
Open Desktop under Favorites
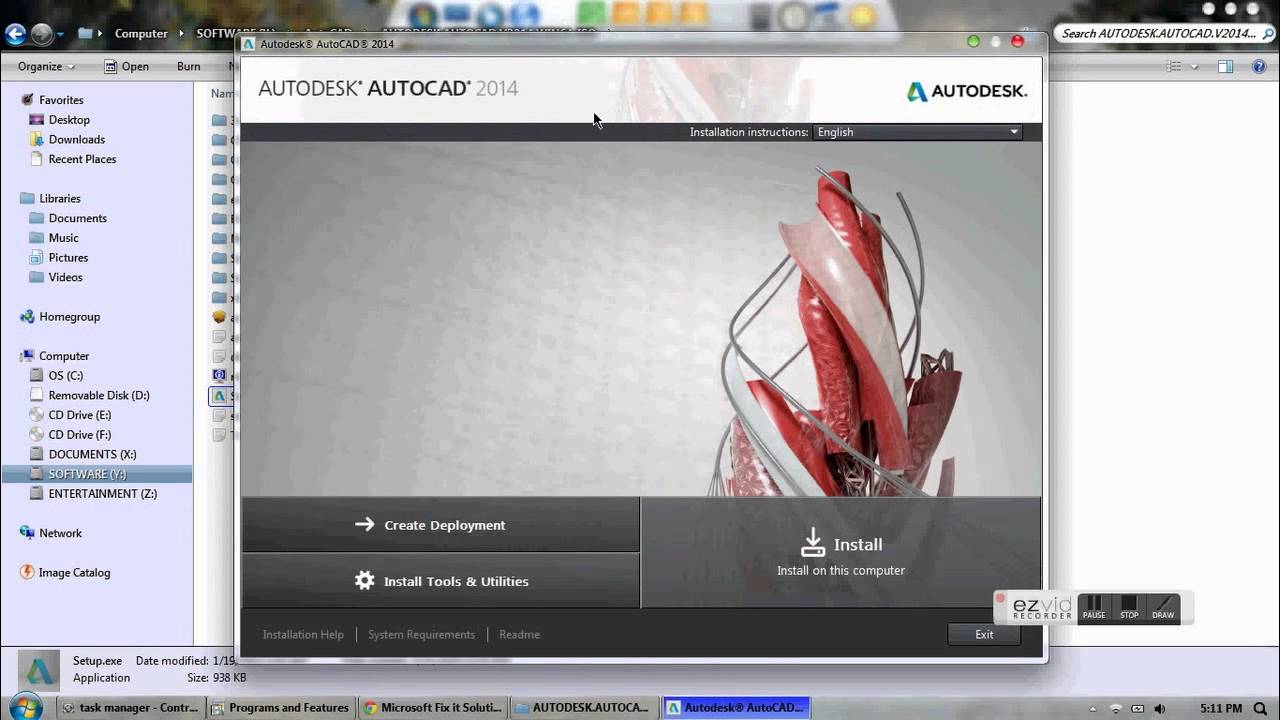click(69, 120)
